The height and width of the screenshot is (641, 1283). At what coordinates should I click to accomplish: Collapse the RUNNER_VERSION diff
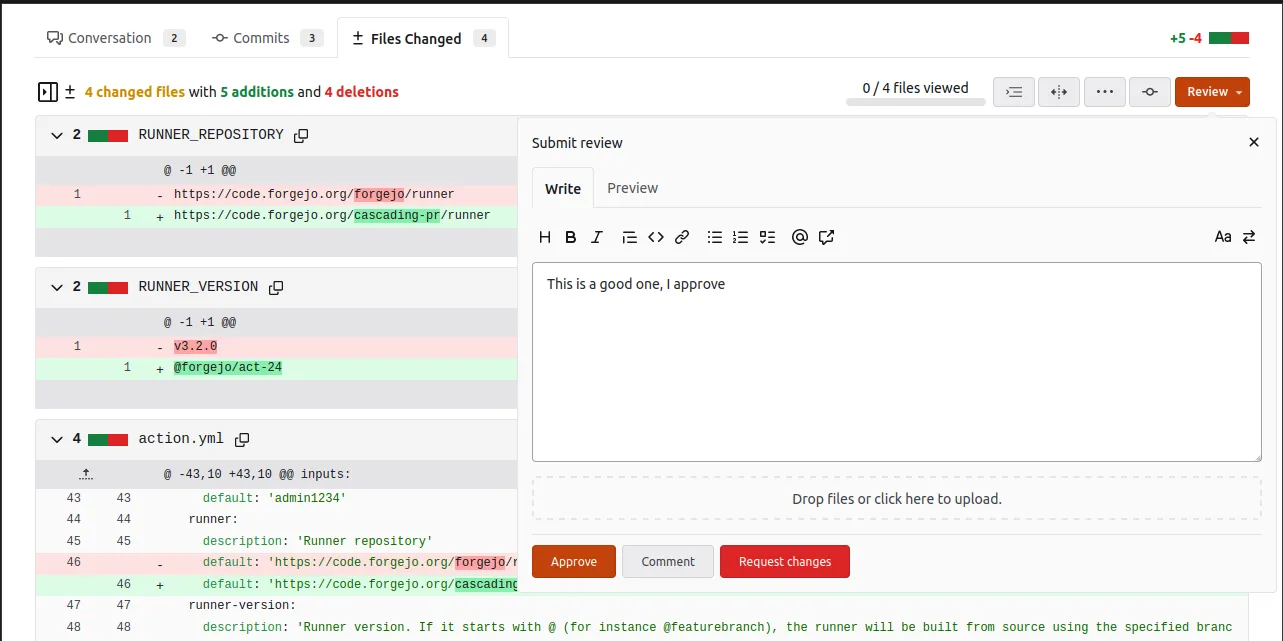point(56,287)
